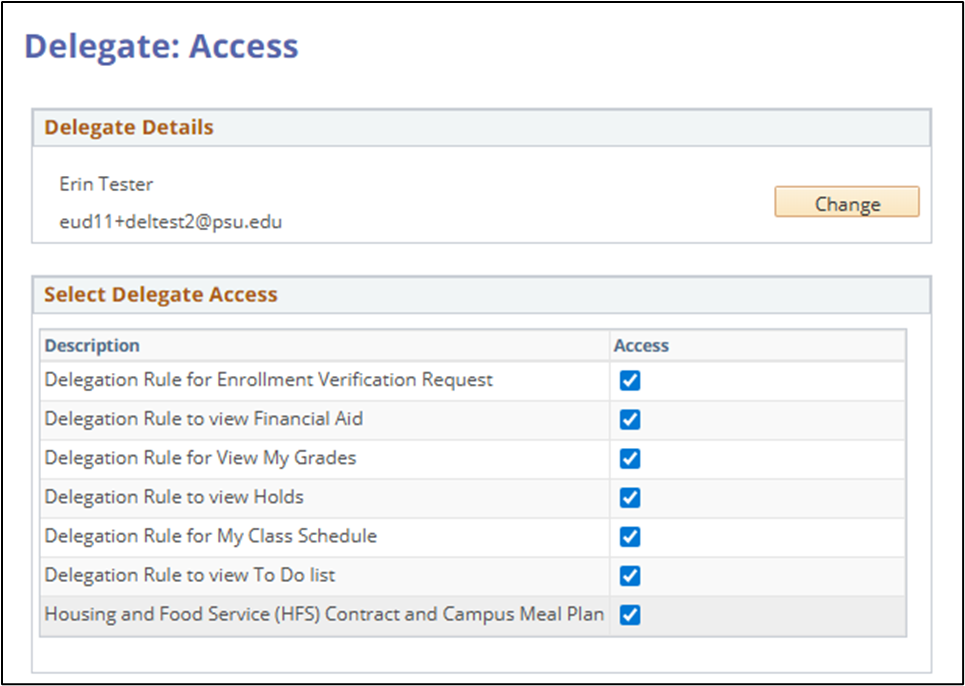Image resolution: width=965 pixels, height=686 pixels.
Task: Click the delegate name Erin Tester
Action: pyautogui.click(x=106, y=184)
